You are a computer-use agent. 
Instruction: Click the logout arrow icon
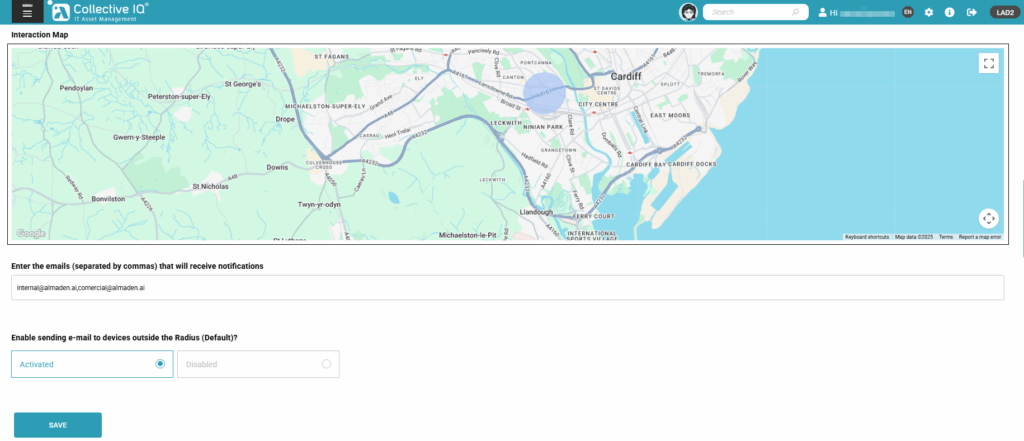(x=970, y=12)
